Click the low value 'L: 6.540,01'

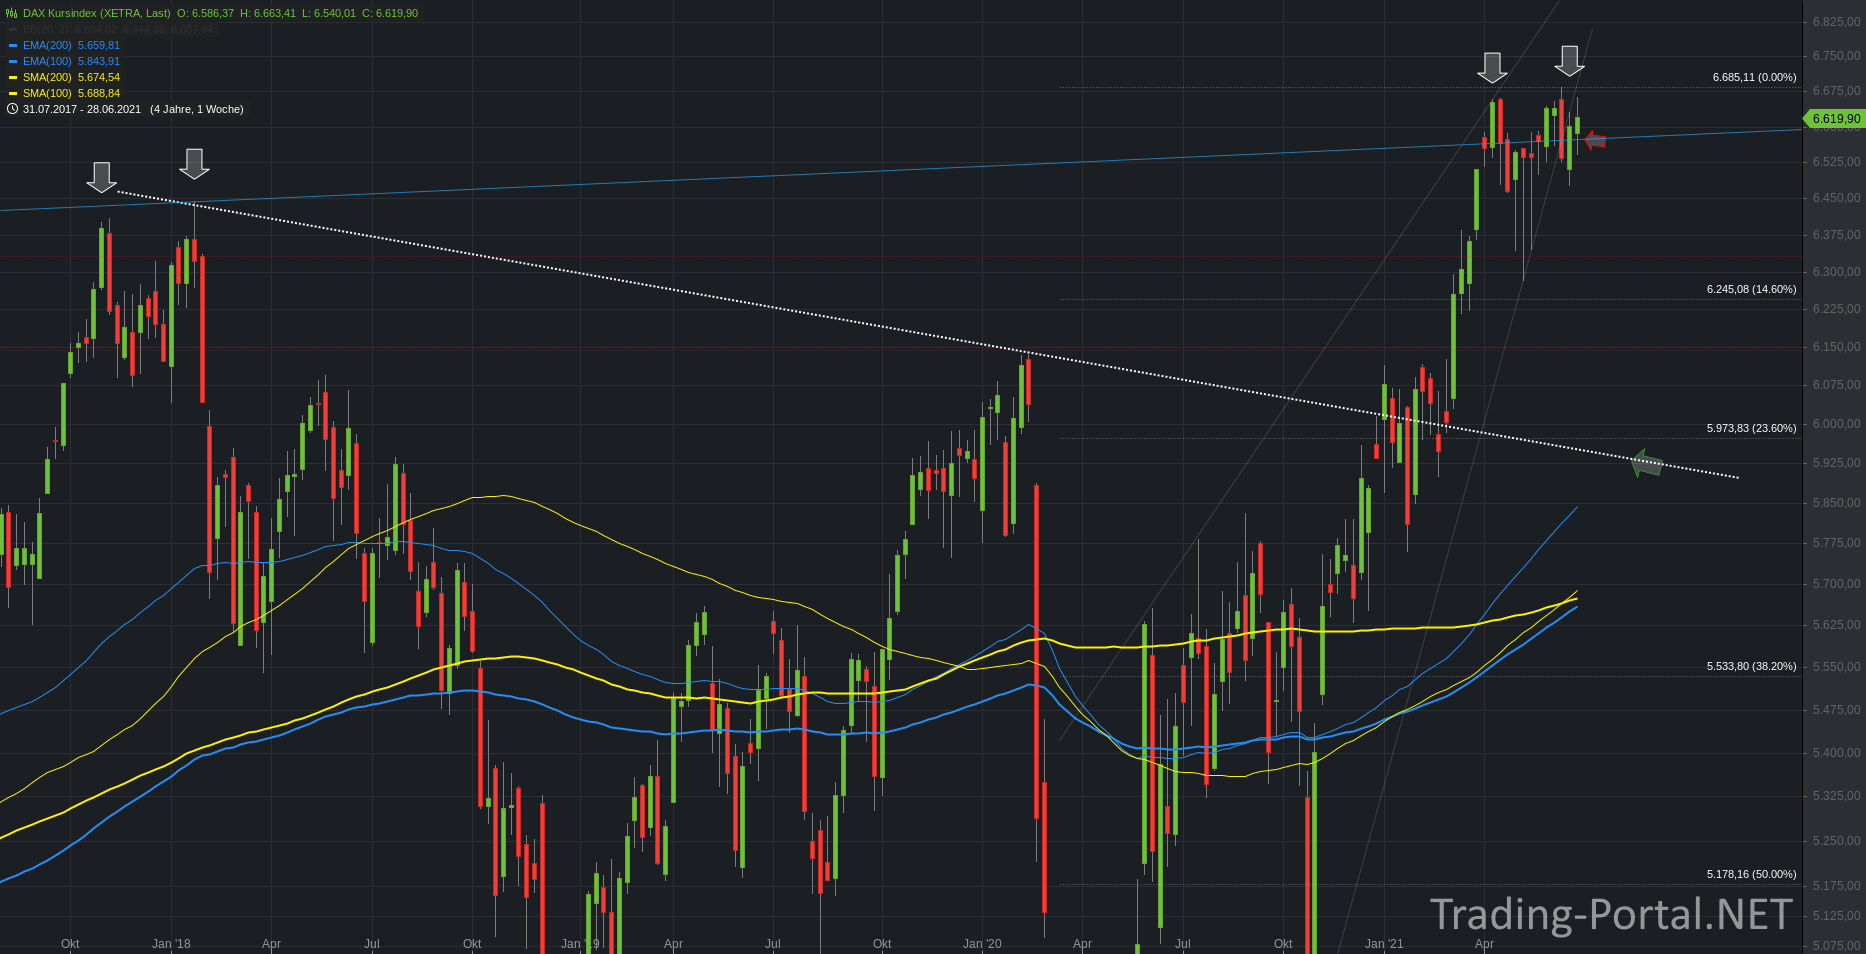pos(329,13)
